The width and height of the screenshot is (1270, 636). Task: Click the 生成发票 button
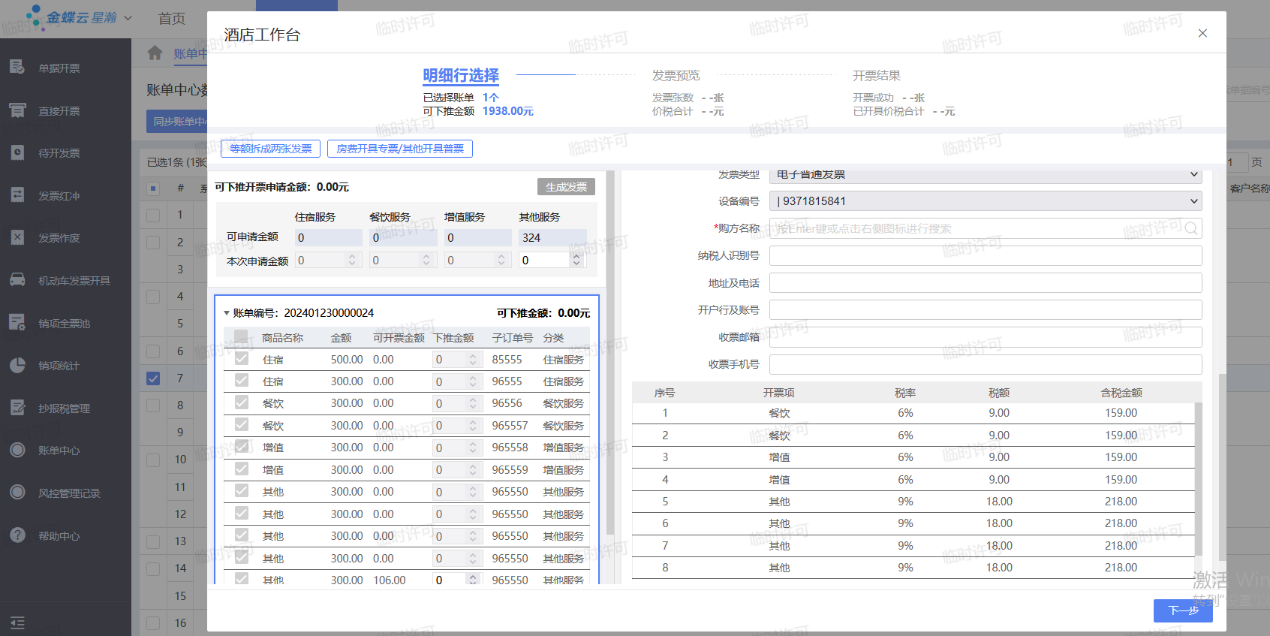tap(567, 187)
